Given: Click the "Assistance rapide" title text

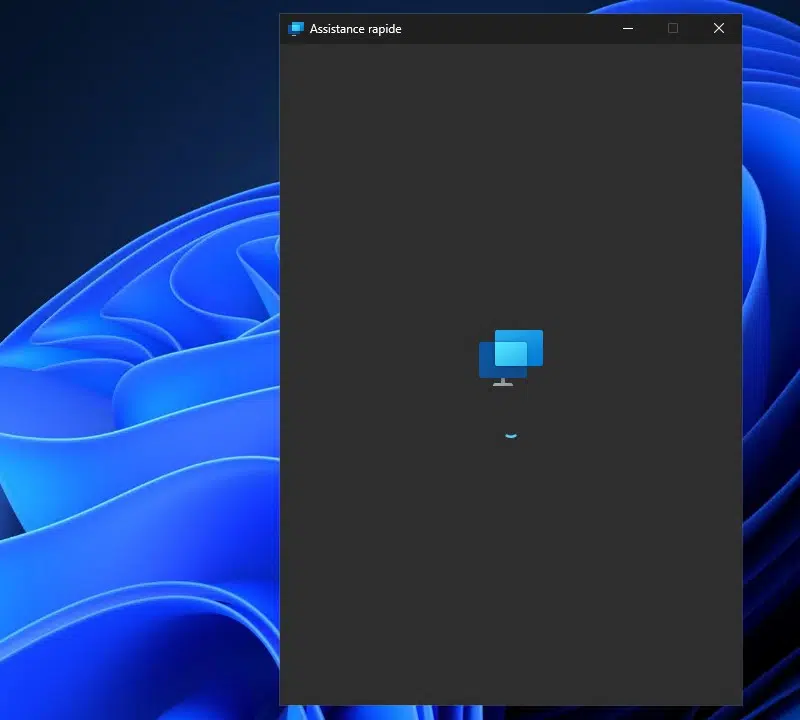Looking at the screenshot, I should (x=355, y=29).
